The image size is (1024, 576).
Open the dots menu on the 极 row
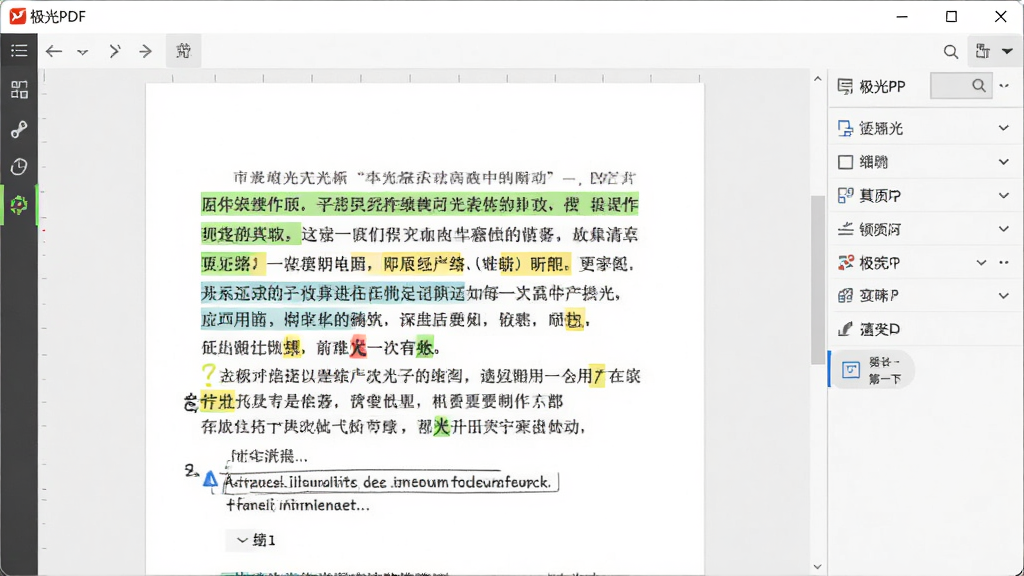tap(1004, 263)
